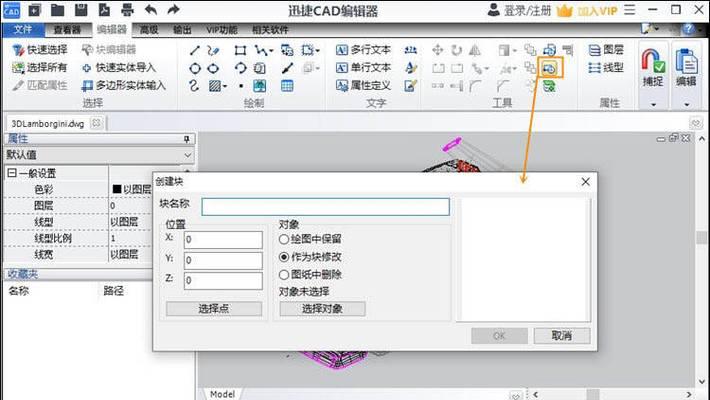Click the X position input field
This screenshot has width=710, height=400.
coord(223,239)
